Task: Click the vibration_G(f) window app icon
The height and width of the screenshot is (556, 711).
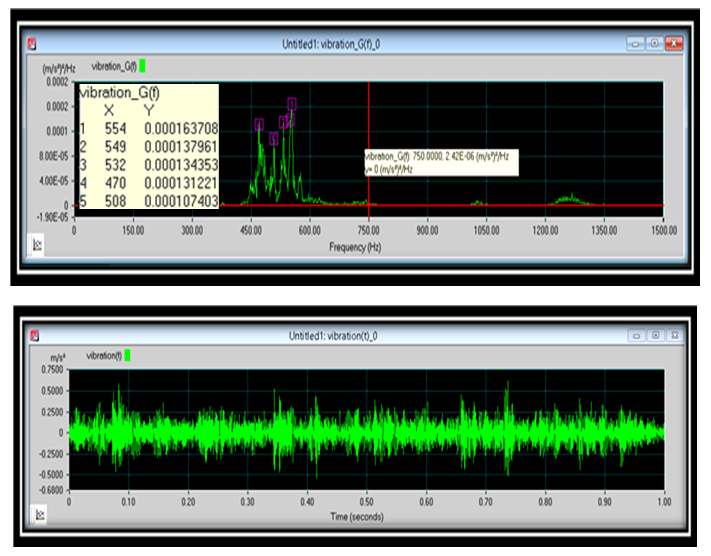Action: tap(32, 45)
